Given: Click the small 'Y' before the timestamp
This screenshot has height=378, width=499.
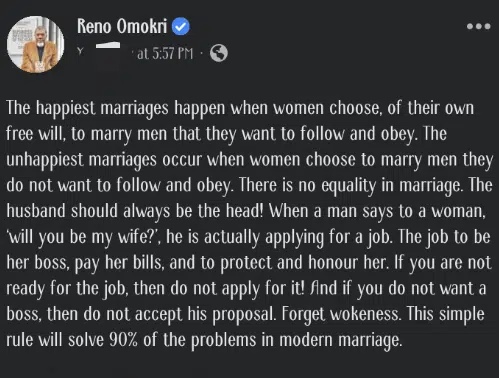Looking at the screenshot, I should tap(80, 51).
